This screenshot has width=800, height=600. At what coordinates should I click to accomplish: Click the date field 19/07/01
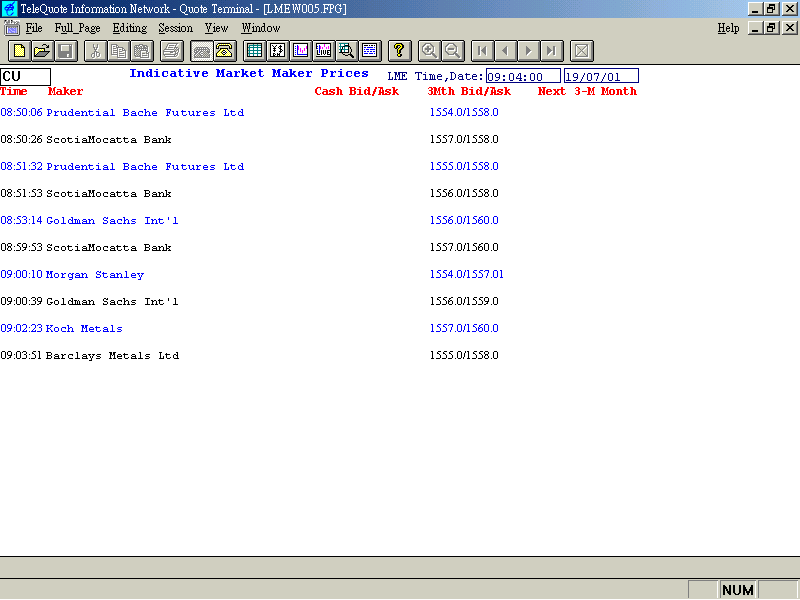point(601,77)
